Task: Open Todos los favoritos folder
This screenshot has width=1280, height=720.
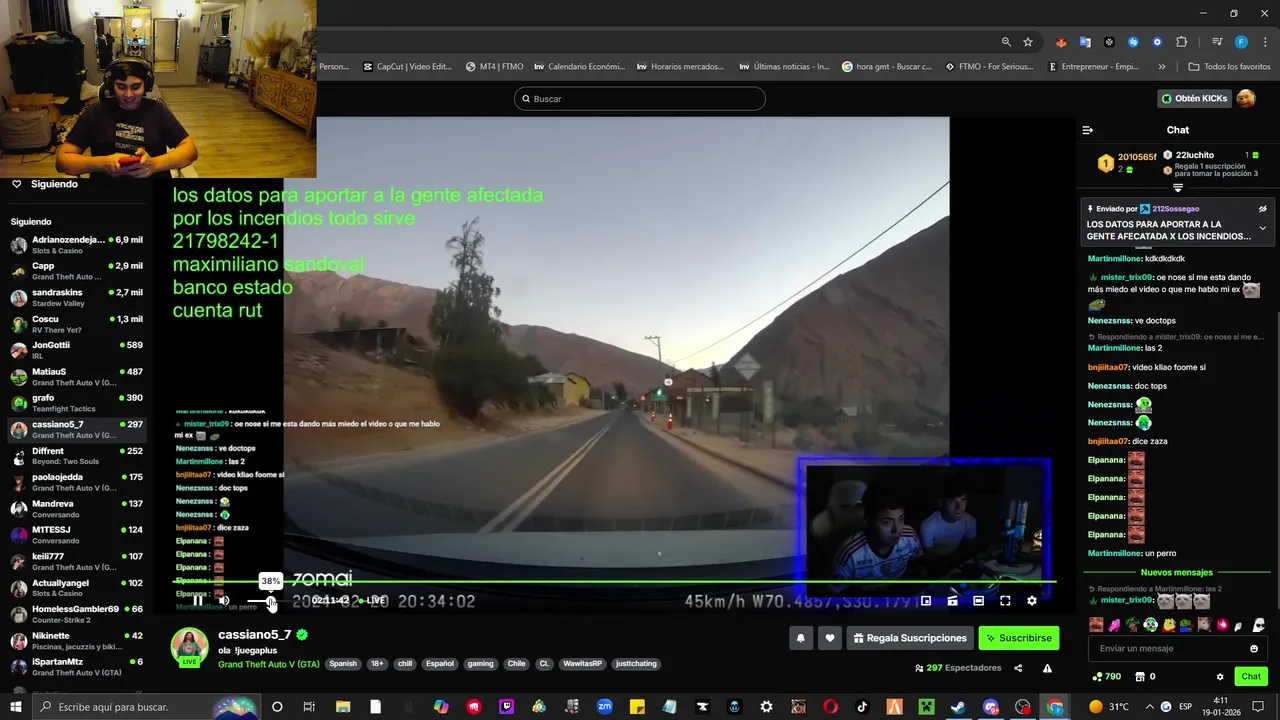Action: 1230,67
